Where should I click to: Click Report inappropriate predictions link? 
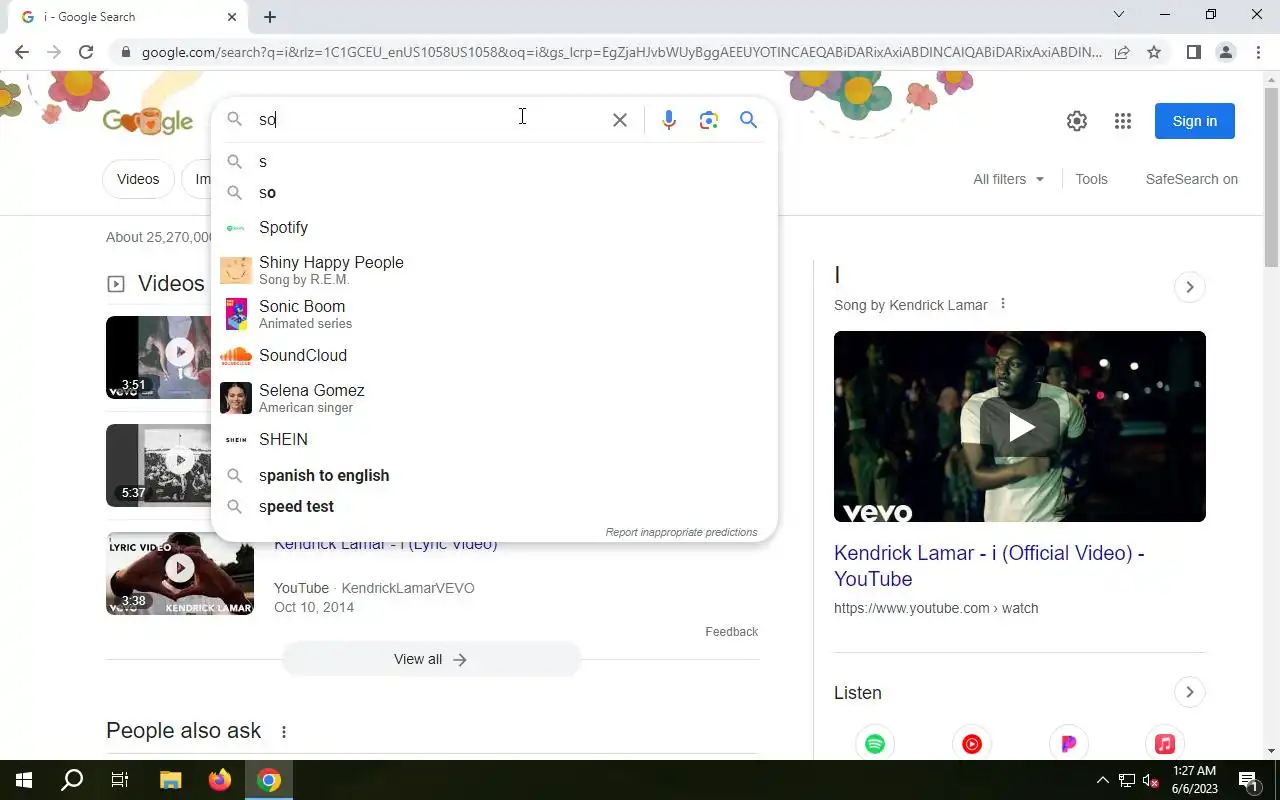click(x=681, y=532)
